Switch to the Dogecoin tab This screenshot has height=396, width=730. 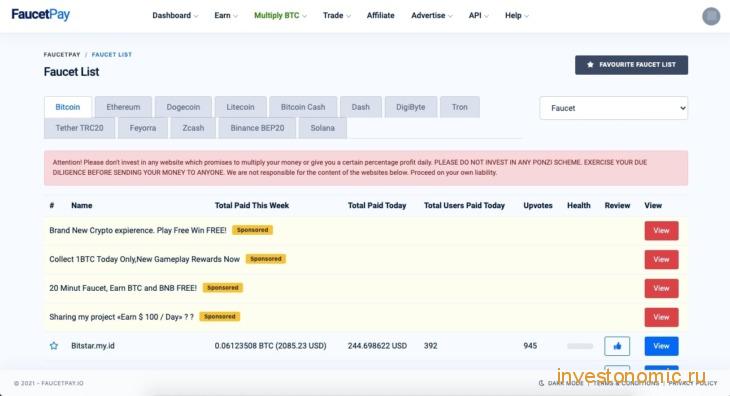coord(183,107)
